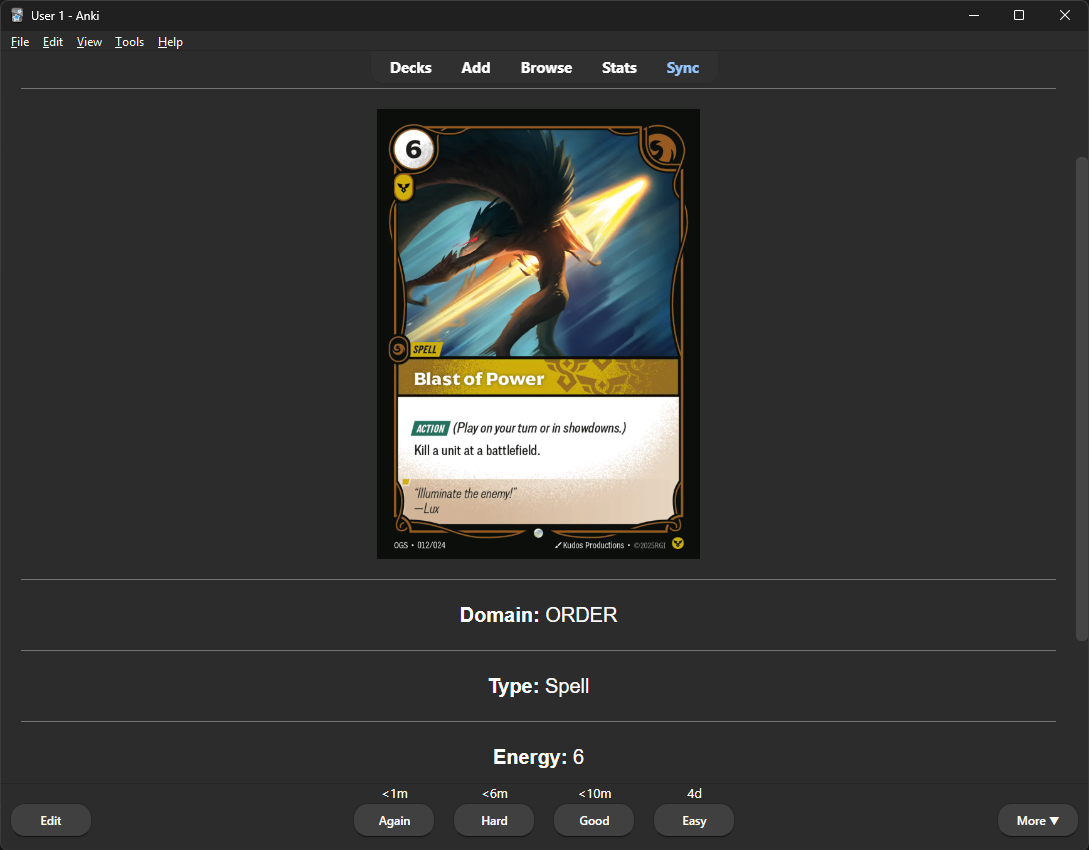1089x850 pixels.
Task: Open the Add card screen
Action: (475, 67)
